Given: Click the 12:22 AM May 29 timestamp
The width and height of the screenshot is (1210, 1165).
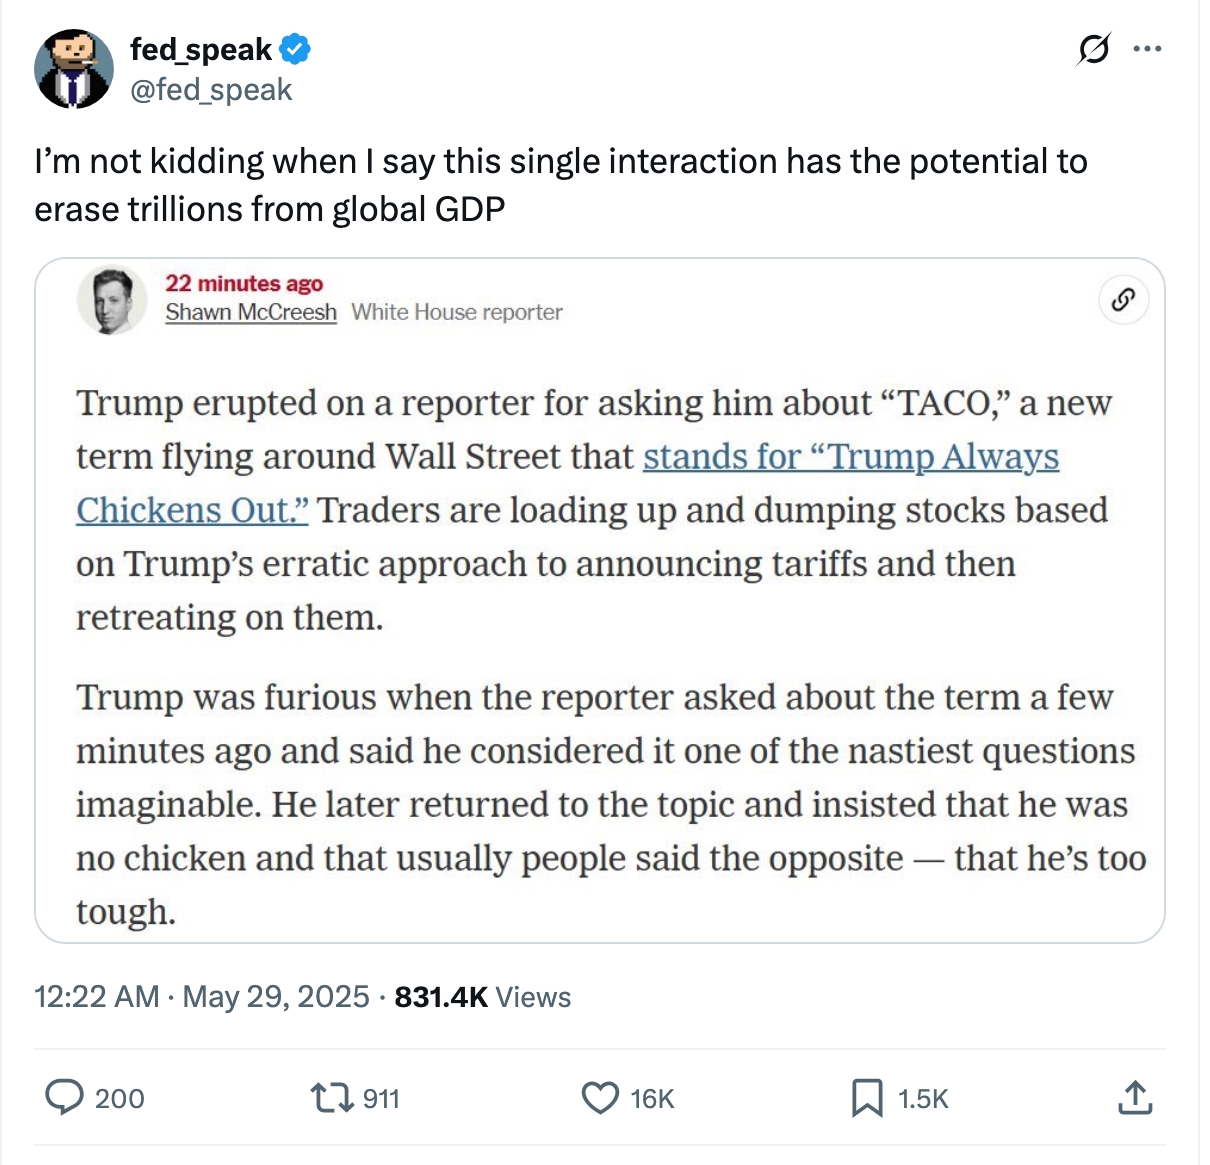Looking at the screenshot, I should (201, 997).
